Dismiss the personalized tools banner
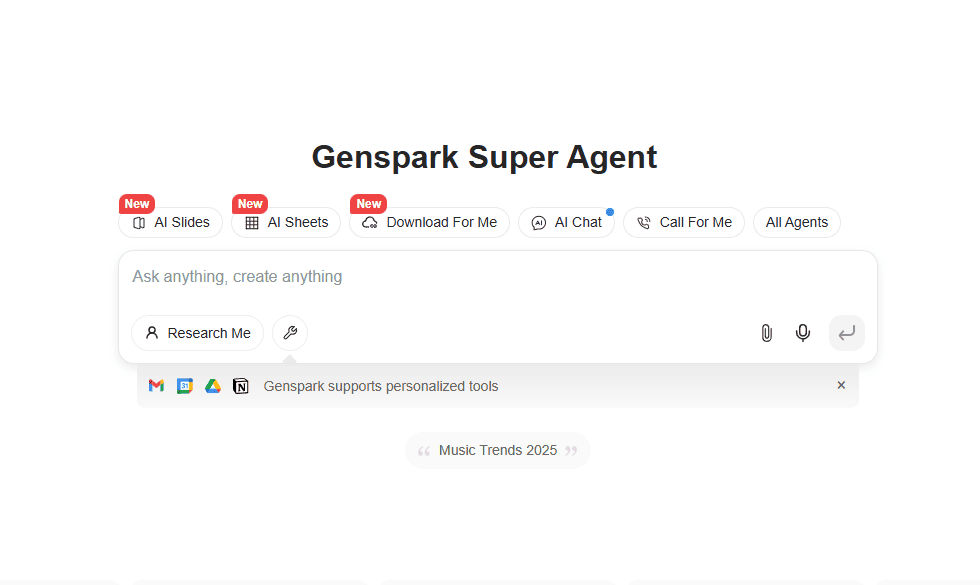Viewport: 980px width, 585px height. click(841, 385)
